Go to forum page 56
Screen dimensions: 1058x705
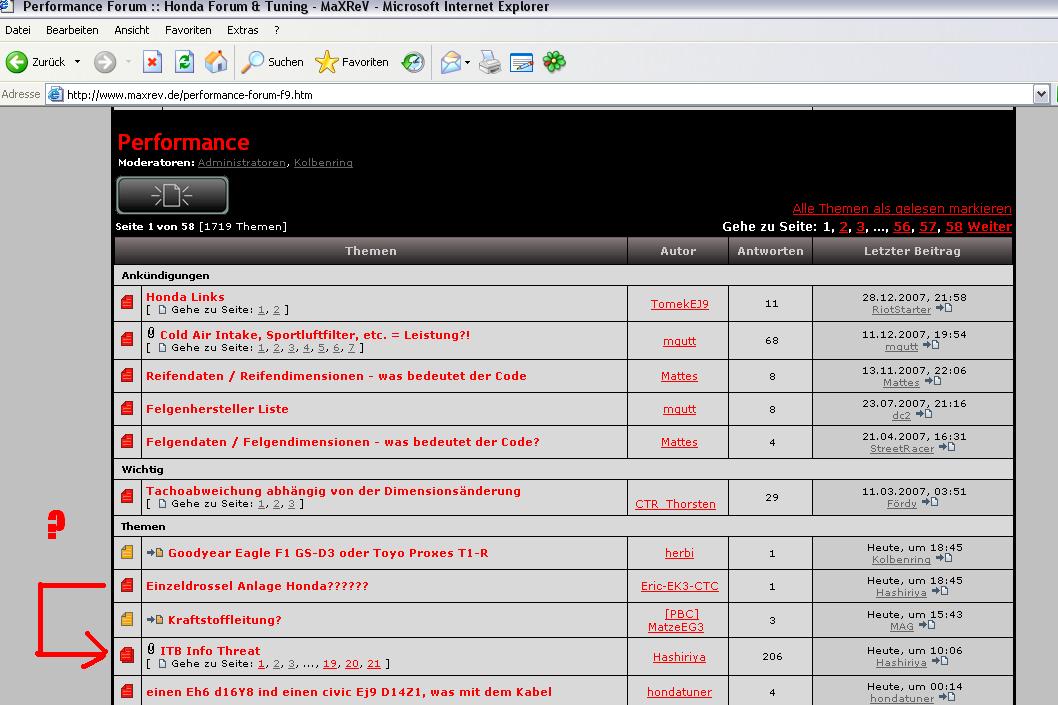click(x=902, y=227)
